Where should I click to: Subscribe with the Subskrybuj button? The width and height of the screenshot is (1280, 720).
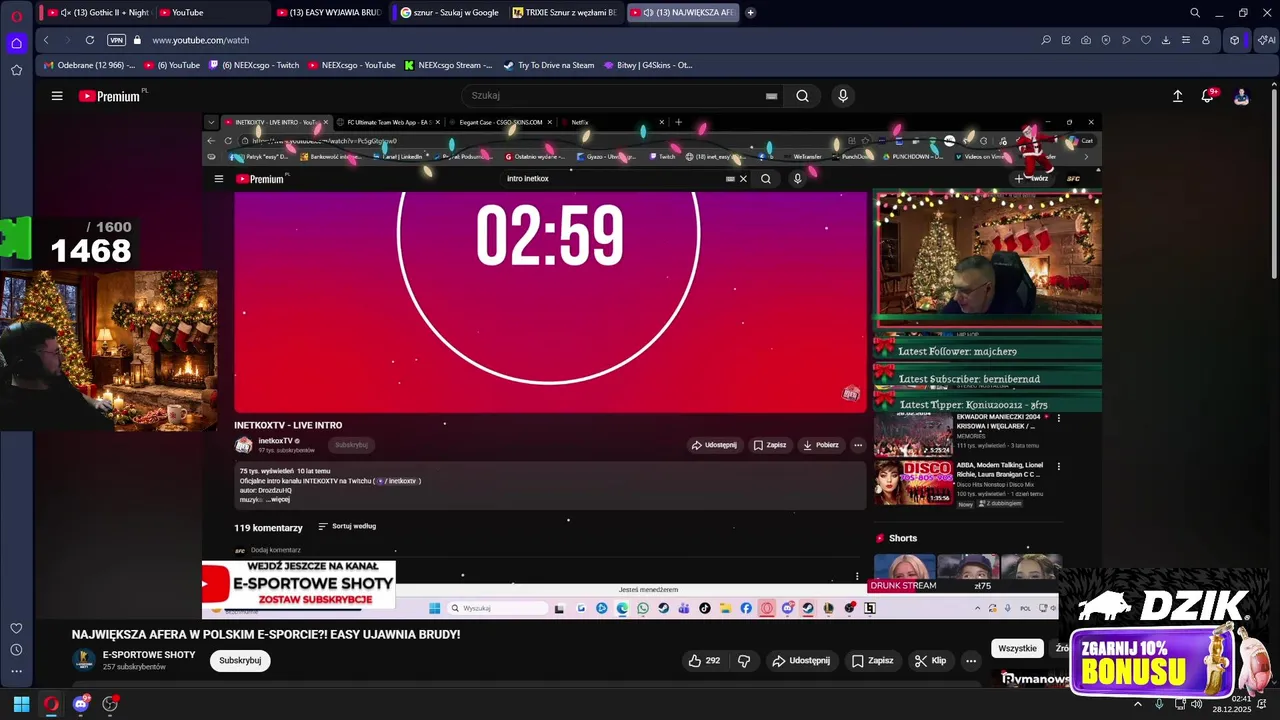pos(240,660)
